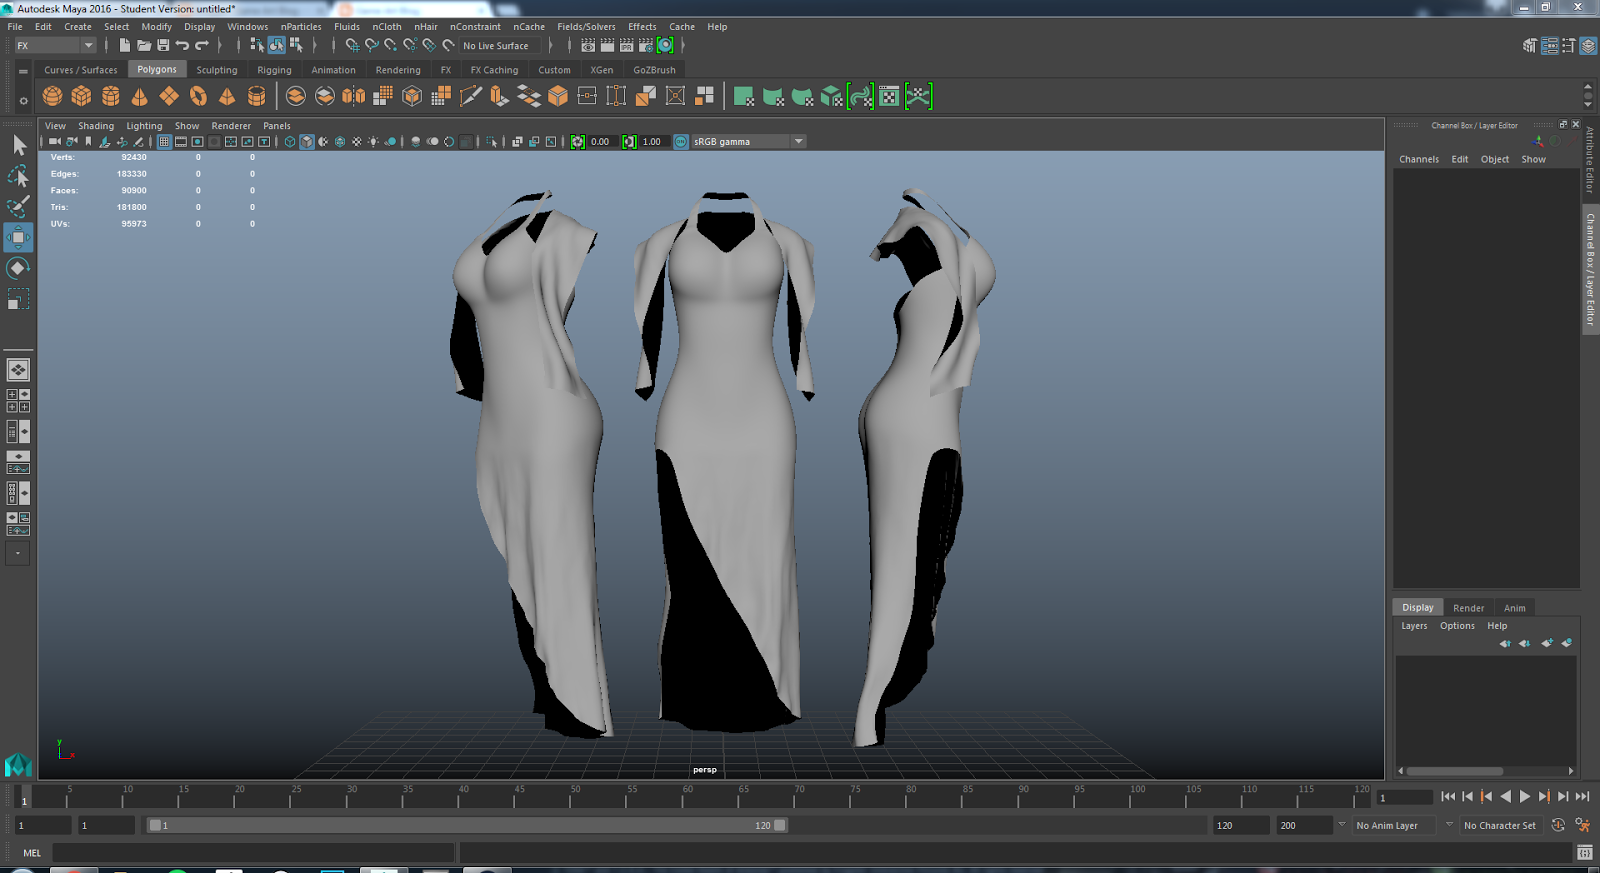This screenshot has height=873, width=1600.
Task: Open the Script Editor icon
Action: (x=1584, y=852)
